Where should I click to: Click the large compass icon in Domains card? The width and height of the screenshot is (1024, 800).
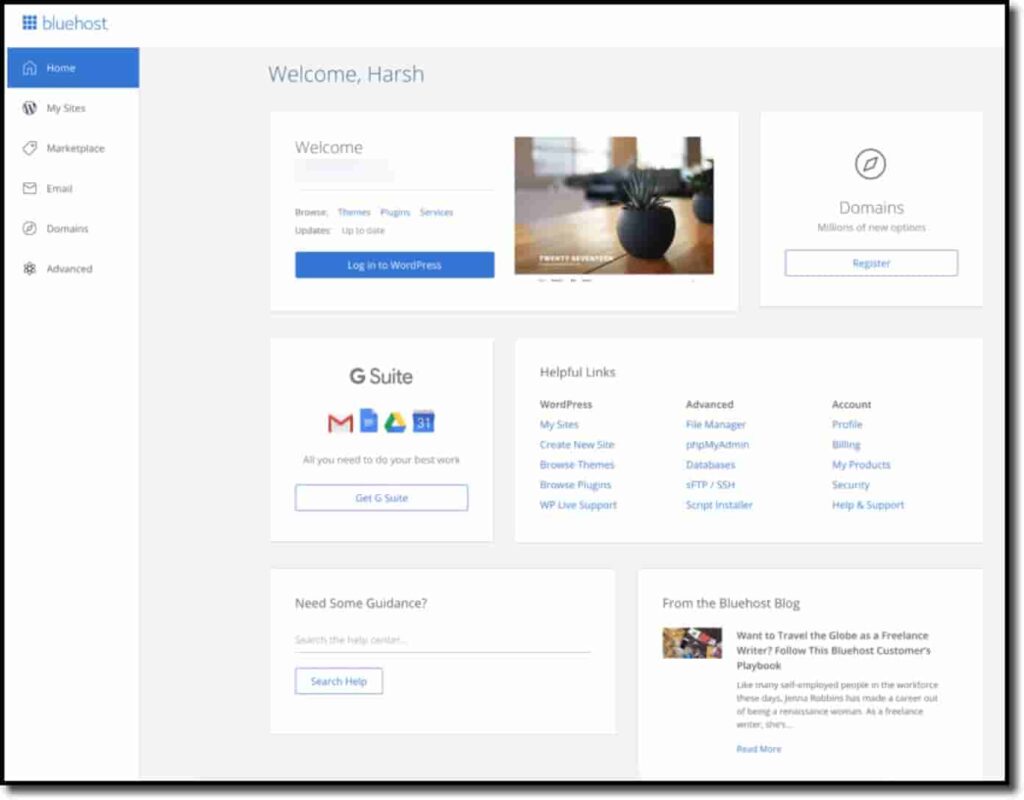tap(871, 164)
